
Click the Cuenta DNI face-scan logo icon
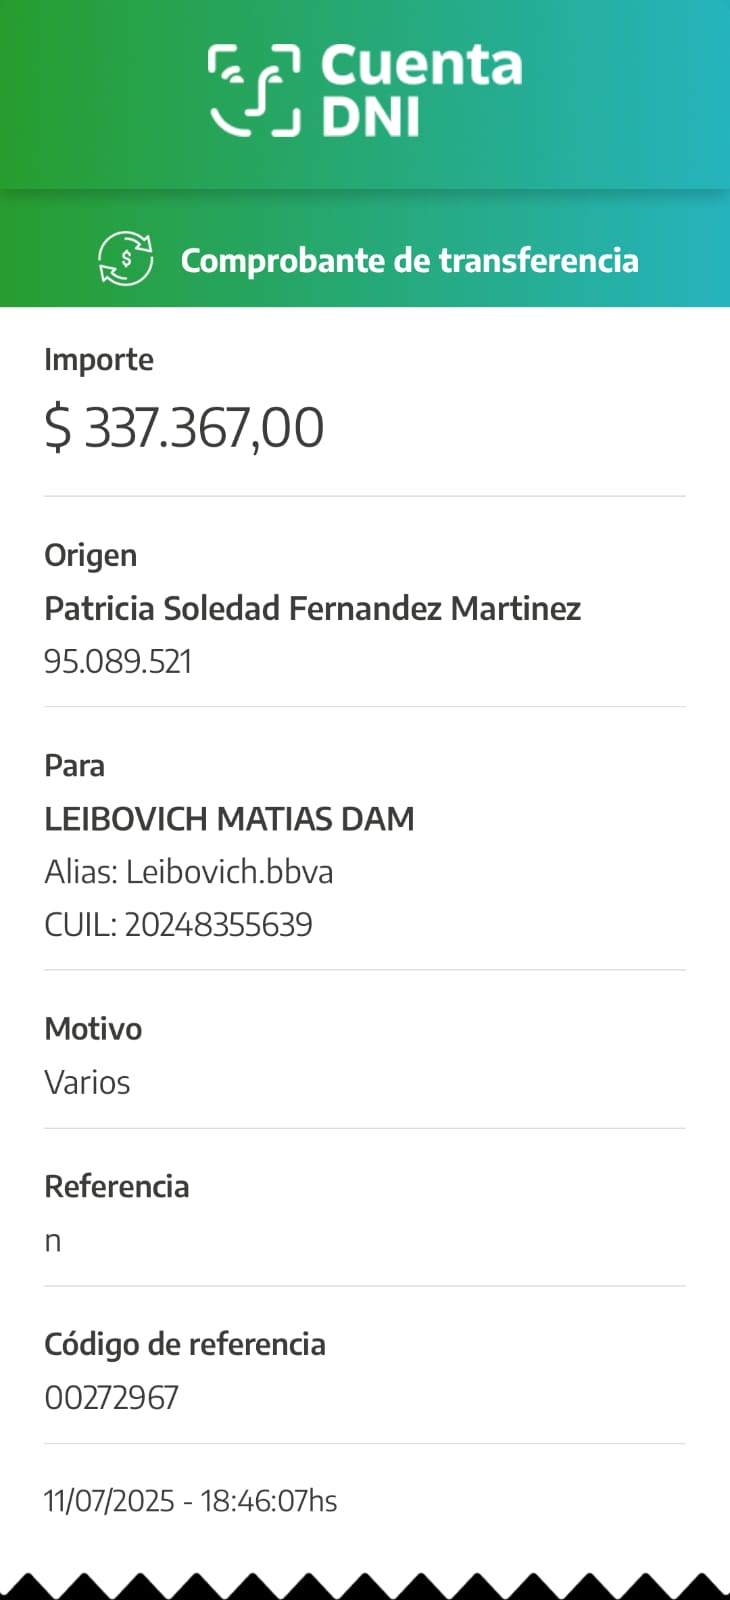[x=254, y=90]
